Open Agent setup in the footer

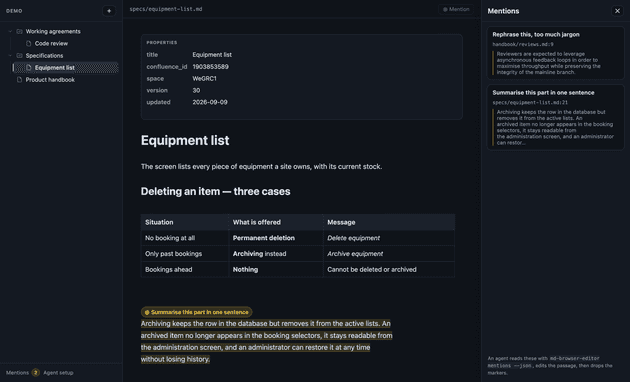tap(58, 373)
